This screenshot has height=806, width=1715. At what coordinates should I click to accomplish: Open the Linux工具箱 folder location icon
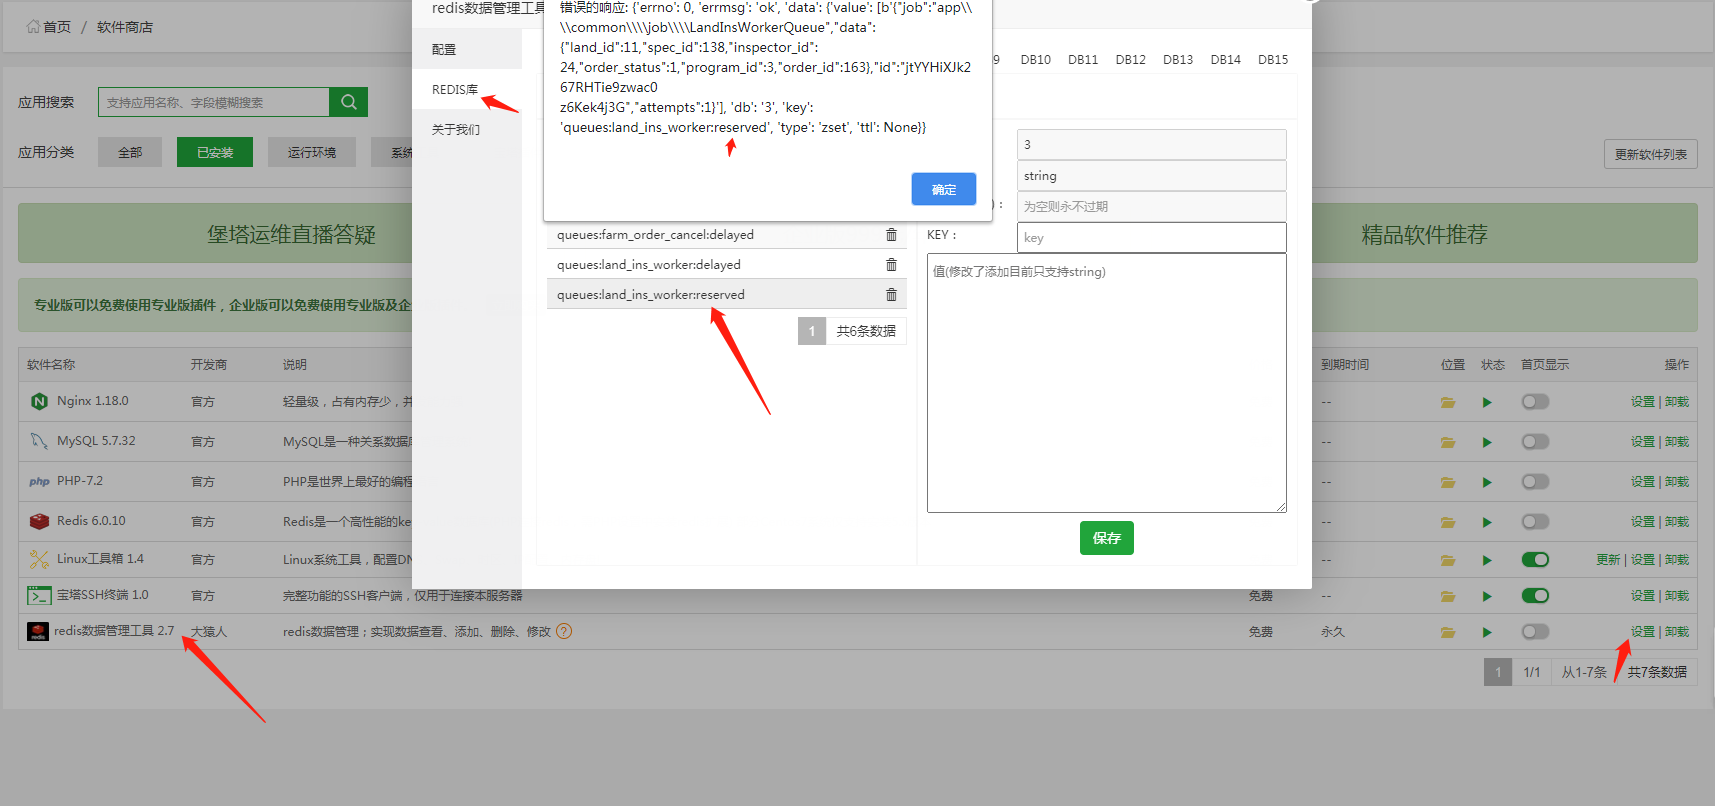[x=1447, y=560]
